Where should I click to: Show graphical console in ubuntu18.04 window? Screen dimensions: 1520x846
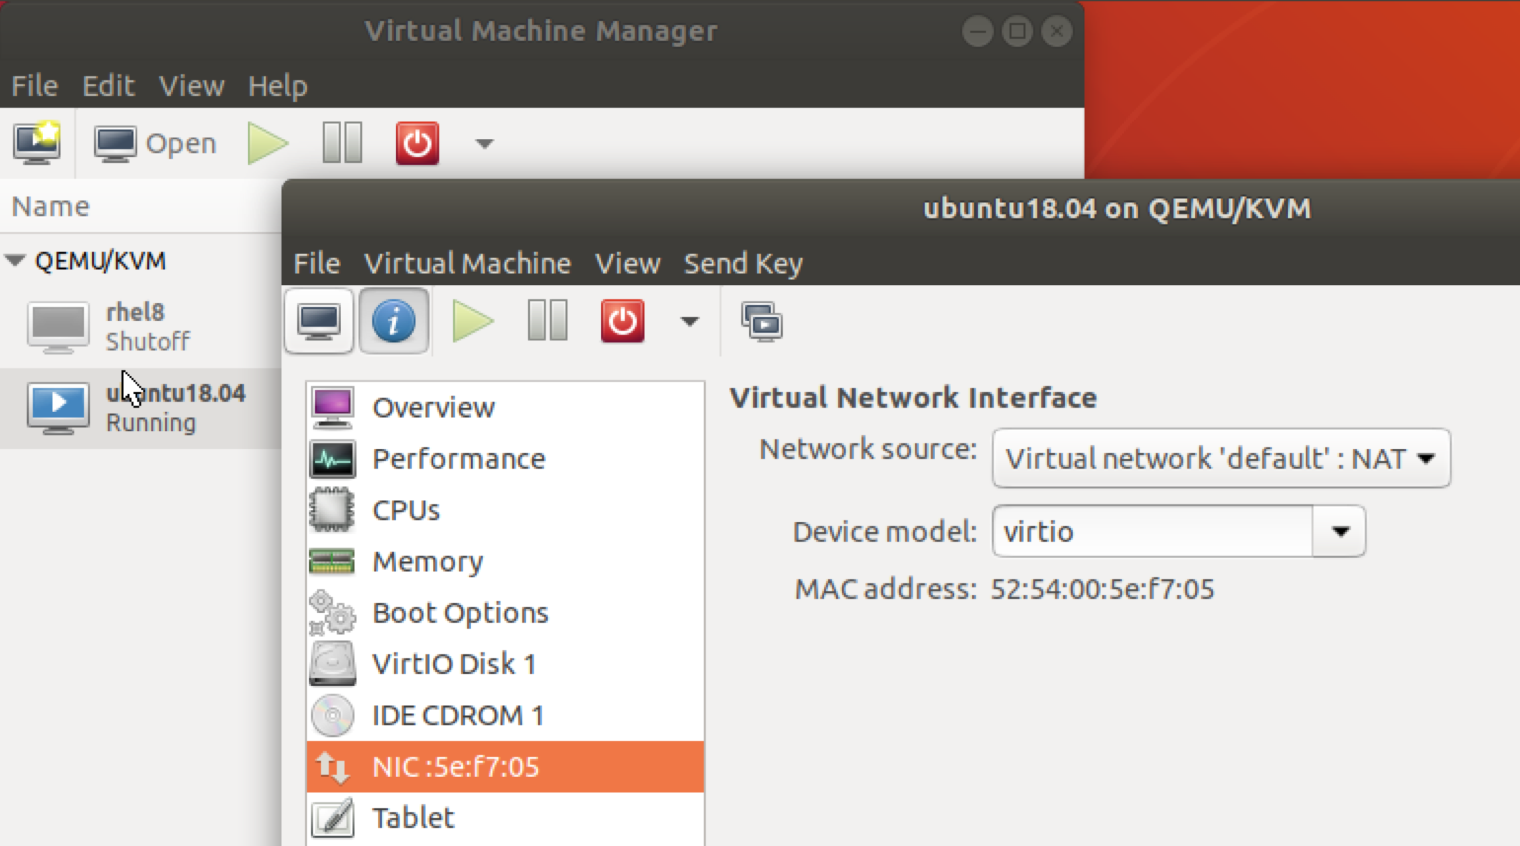(319, 321)
